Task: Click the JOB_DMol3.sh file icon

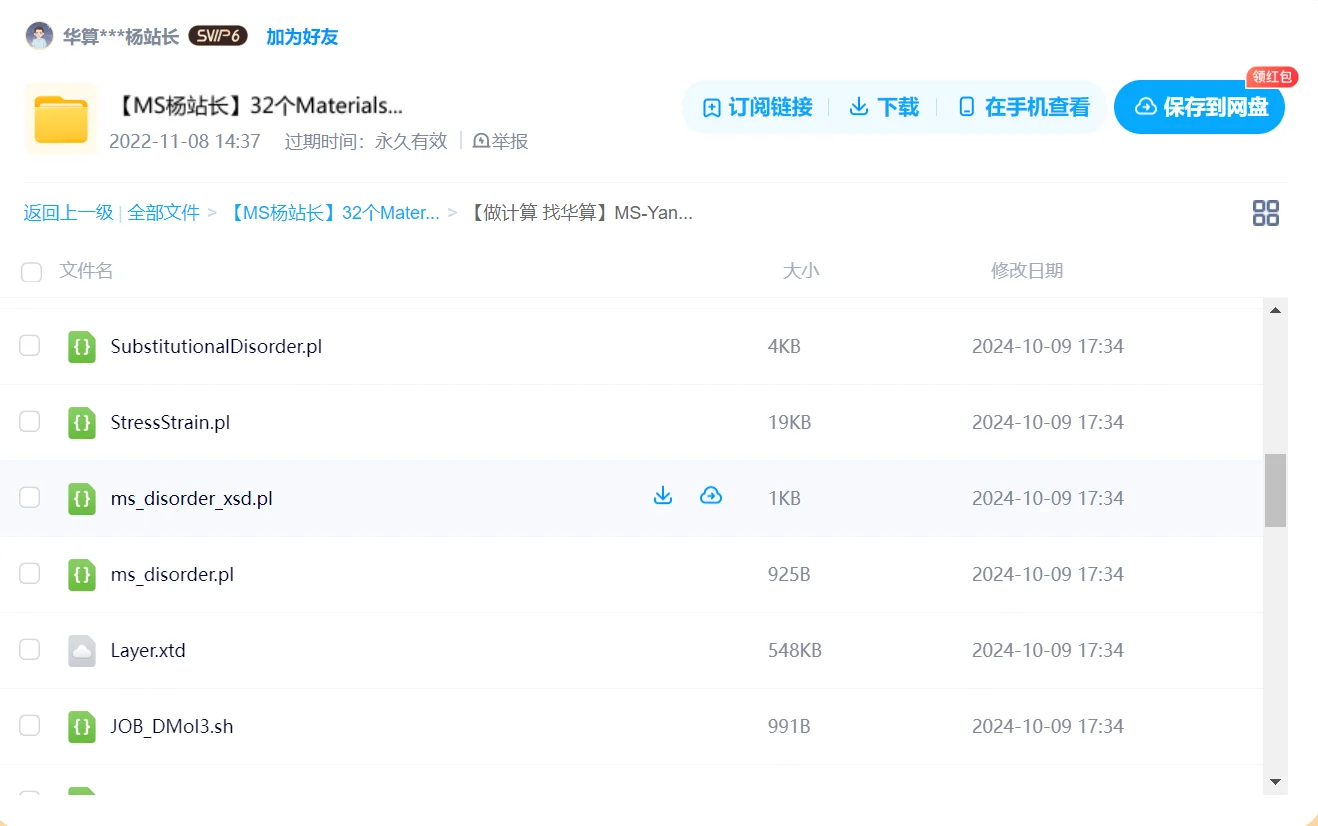Action: tap(82, 727)
